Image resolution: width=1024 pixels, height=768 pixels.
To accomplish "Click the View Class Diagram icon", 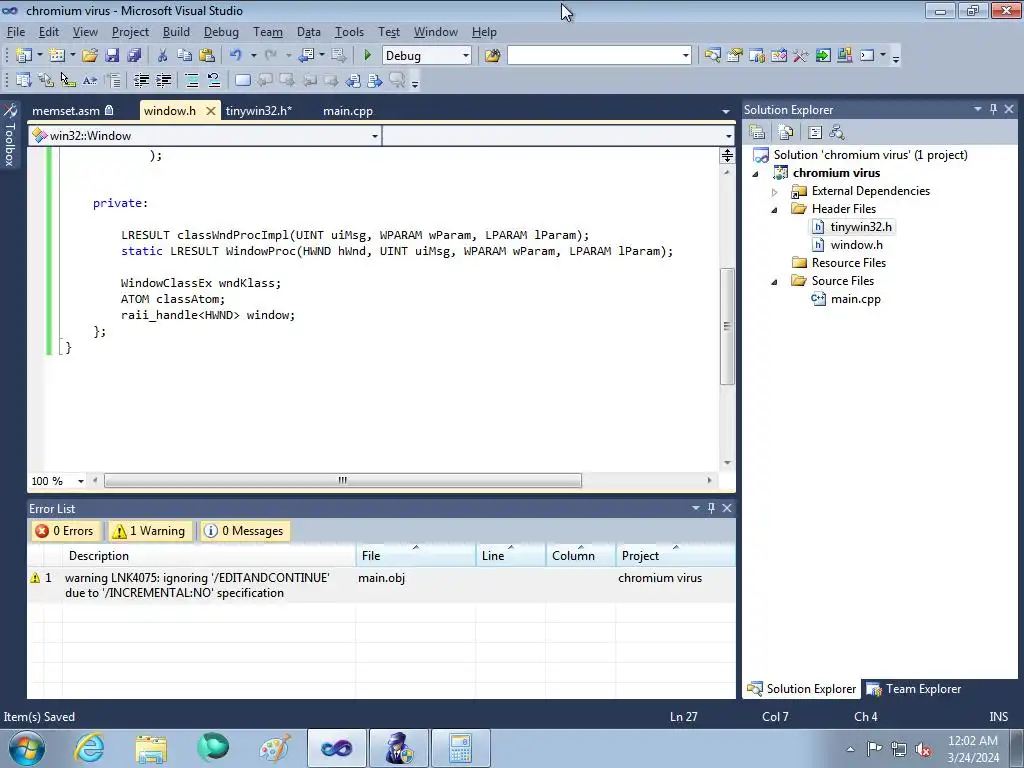I will coord(837,133).
